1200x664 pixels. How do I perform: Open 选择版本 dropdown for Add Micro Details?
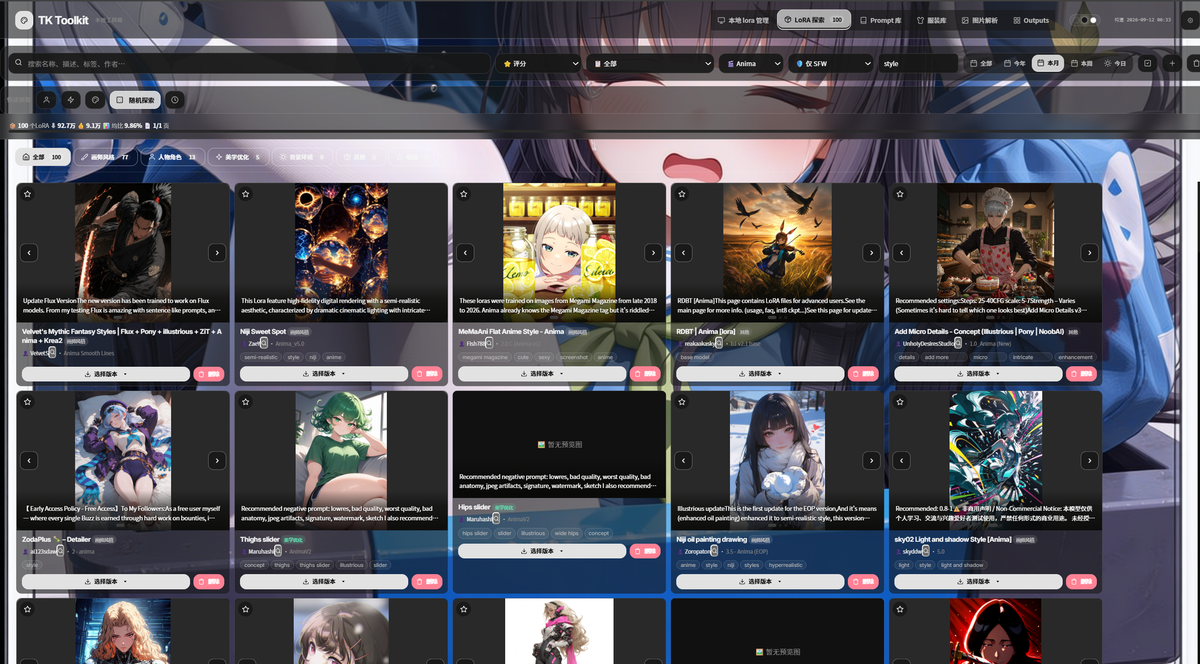point(977,374)
